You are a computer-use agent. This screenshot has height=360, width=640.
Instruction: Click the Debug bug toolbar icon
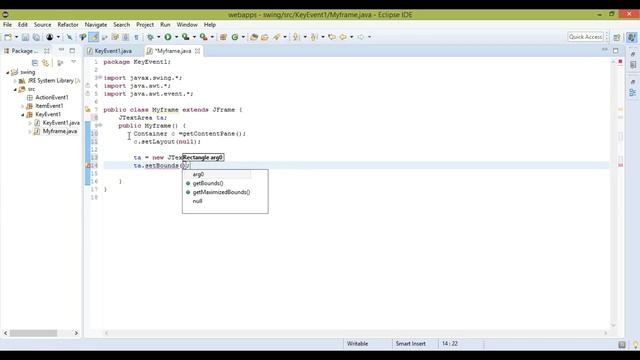150,37
